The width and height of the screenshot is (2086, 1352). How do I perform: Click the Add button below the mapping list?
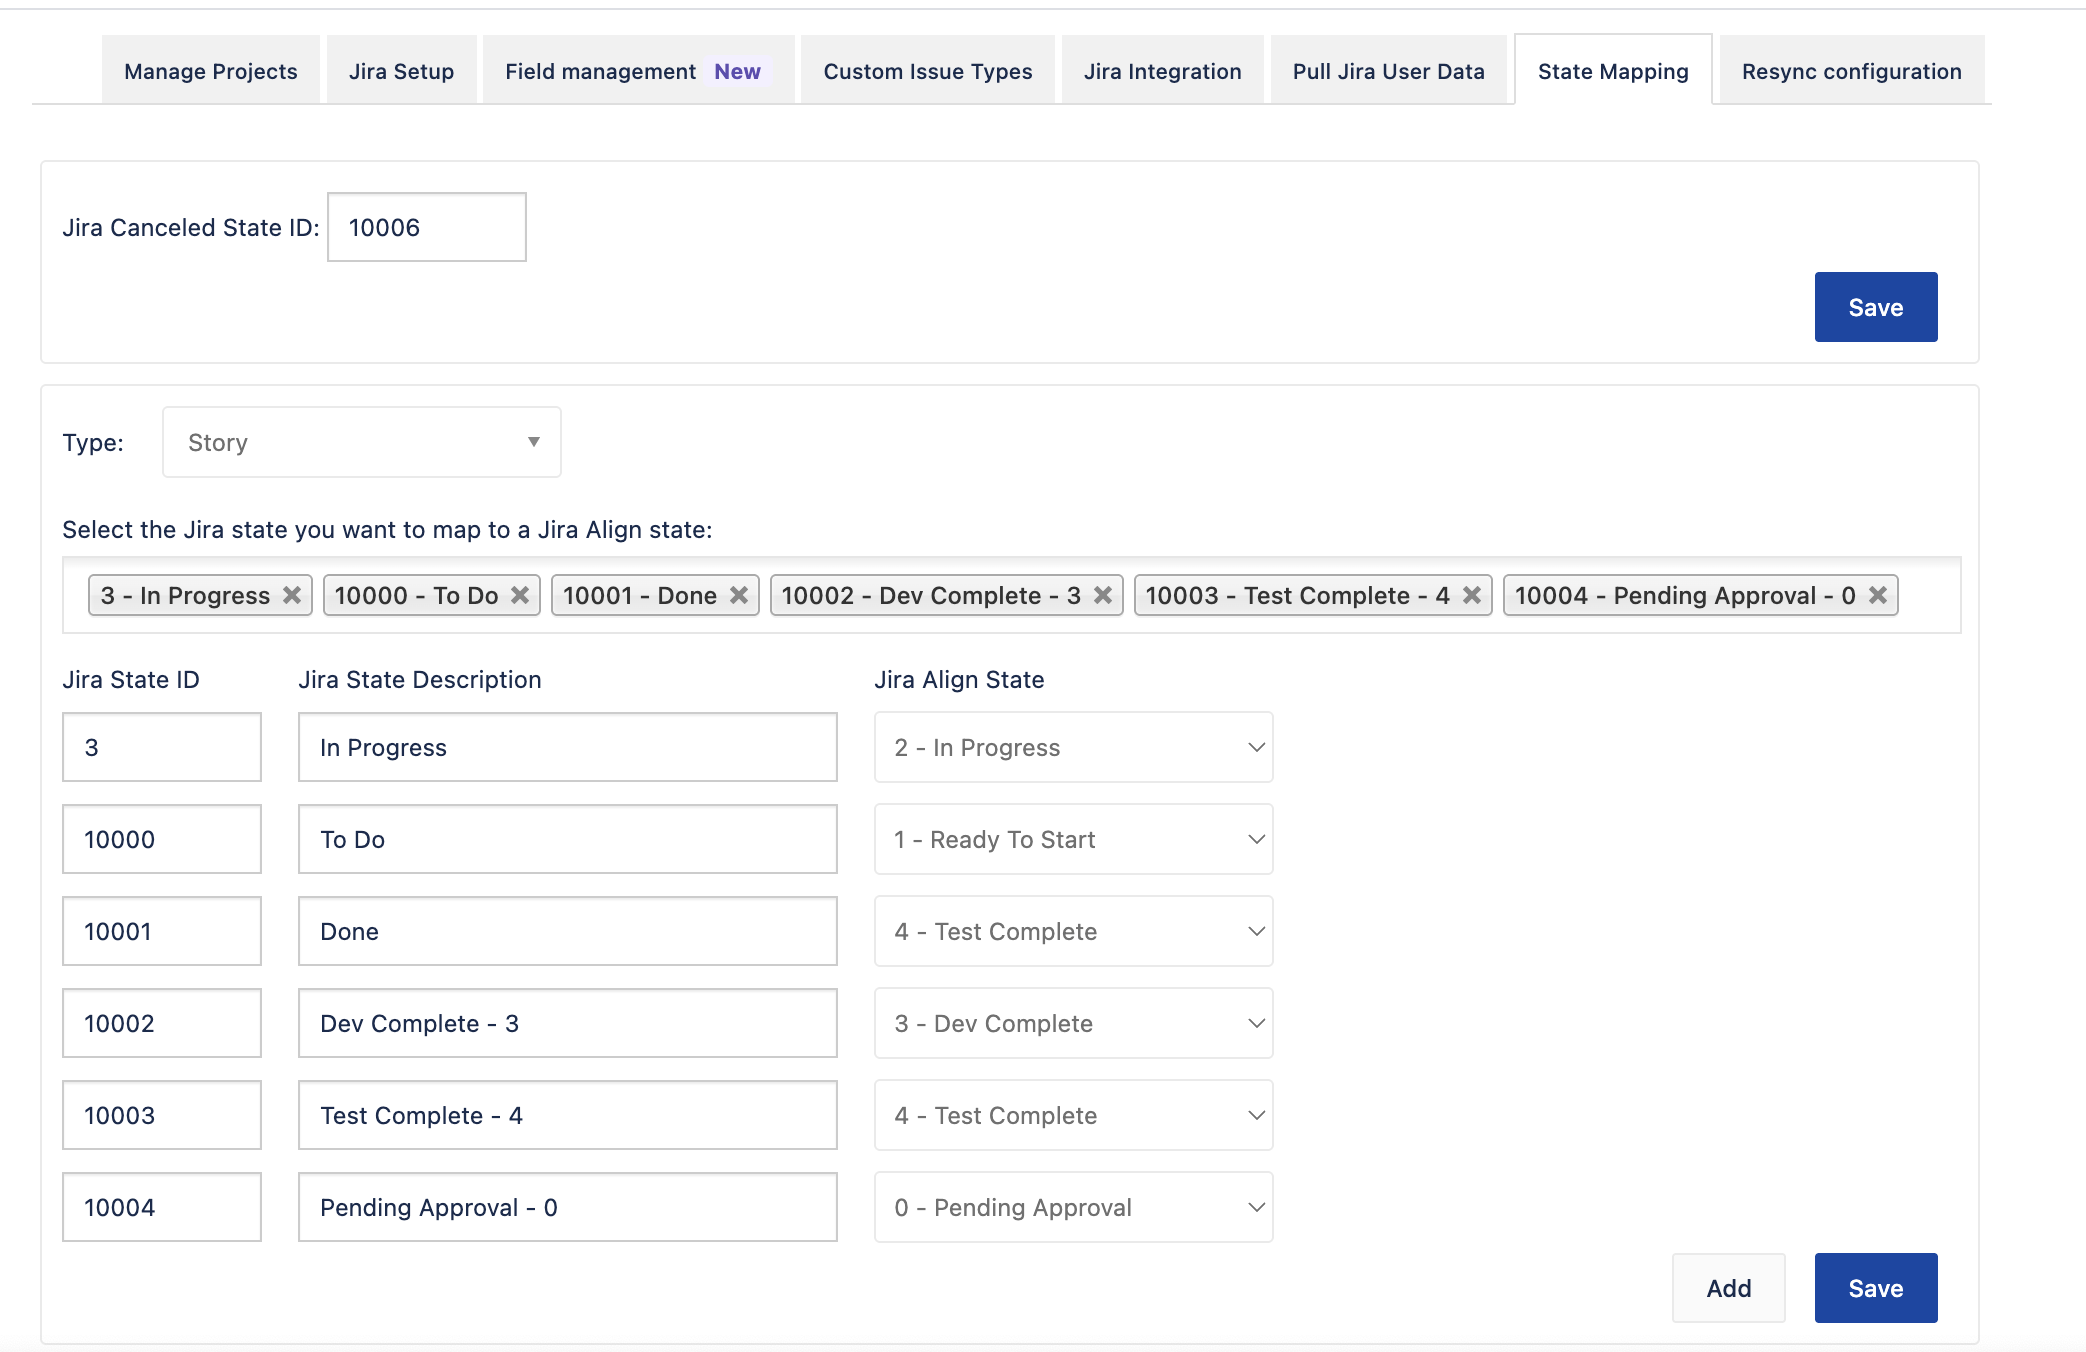(1728, 1288)
